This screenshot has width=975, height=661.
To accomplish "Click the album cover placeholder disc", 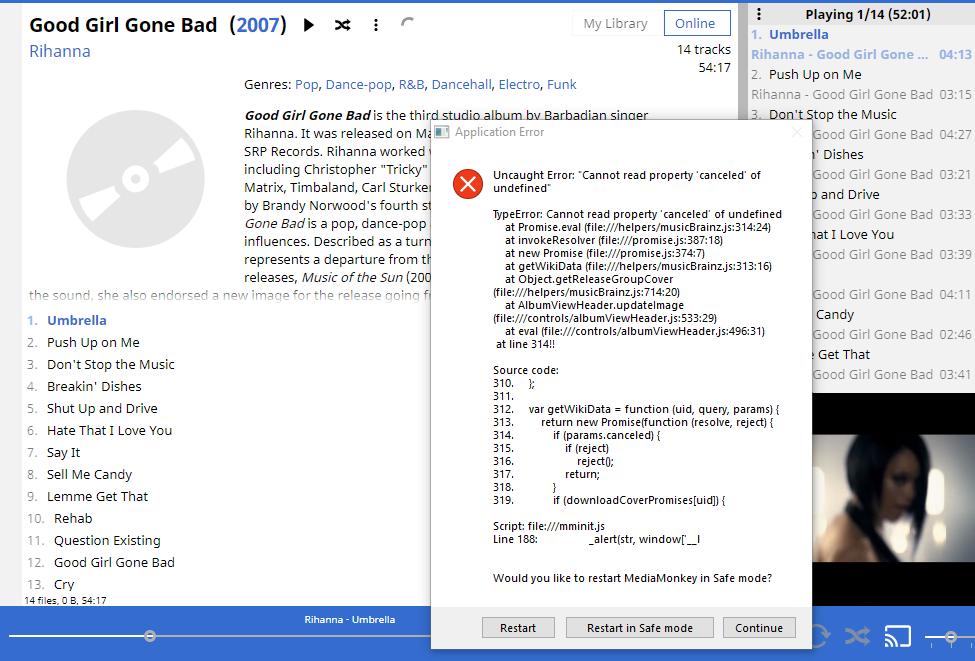I will pos(131,178).
